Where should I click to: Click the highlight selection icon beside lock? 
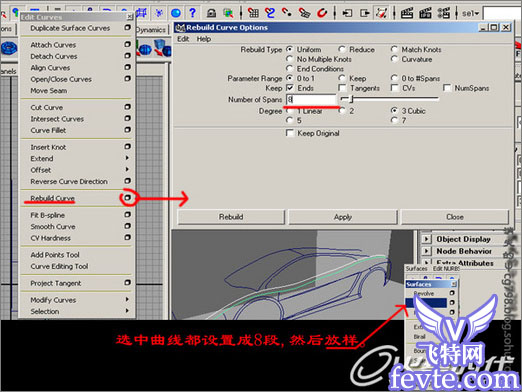tap(228, 13)
